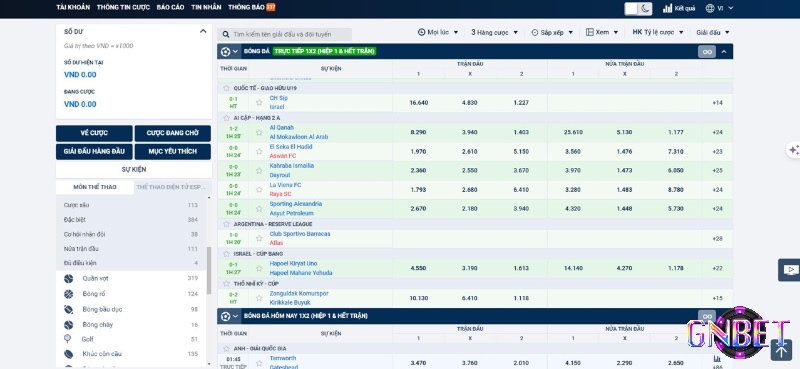
Task: Open the Thông báo notifications menu
Action: point(252,7)
